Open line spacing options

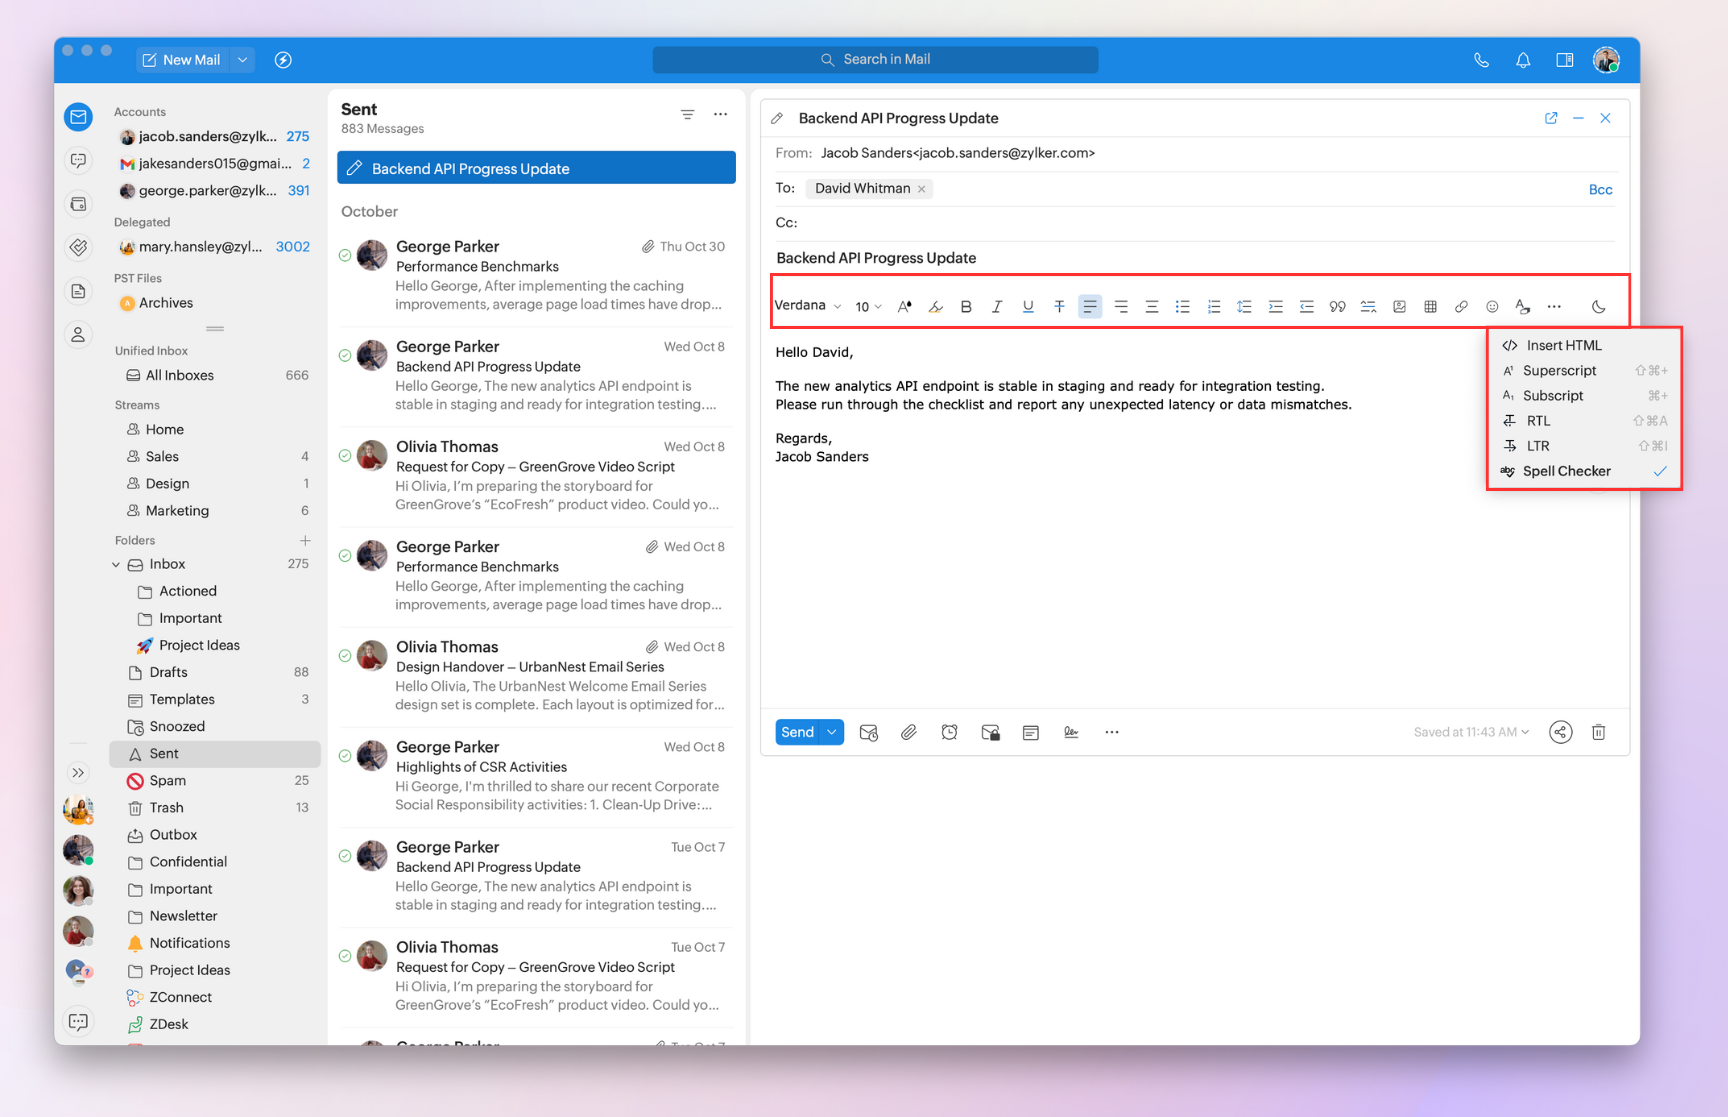pyautogui.click(x=1245, y=307)
